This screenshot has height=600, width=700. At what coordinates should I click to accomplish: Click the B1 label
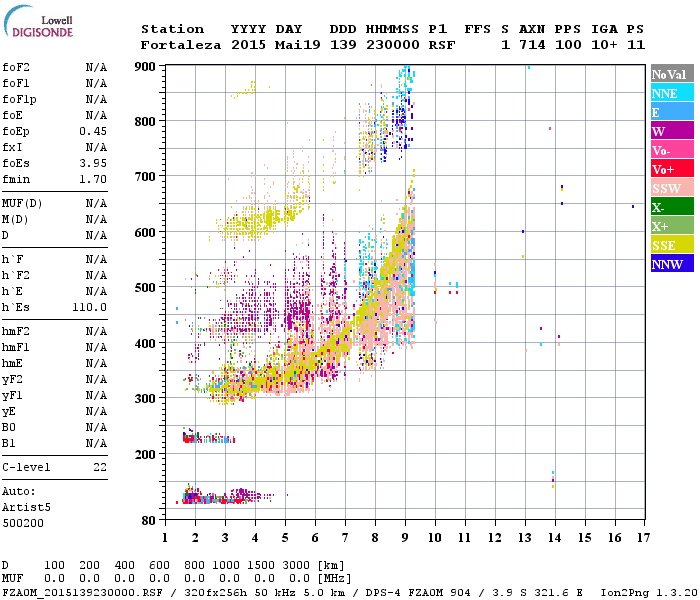pos(8,443)
